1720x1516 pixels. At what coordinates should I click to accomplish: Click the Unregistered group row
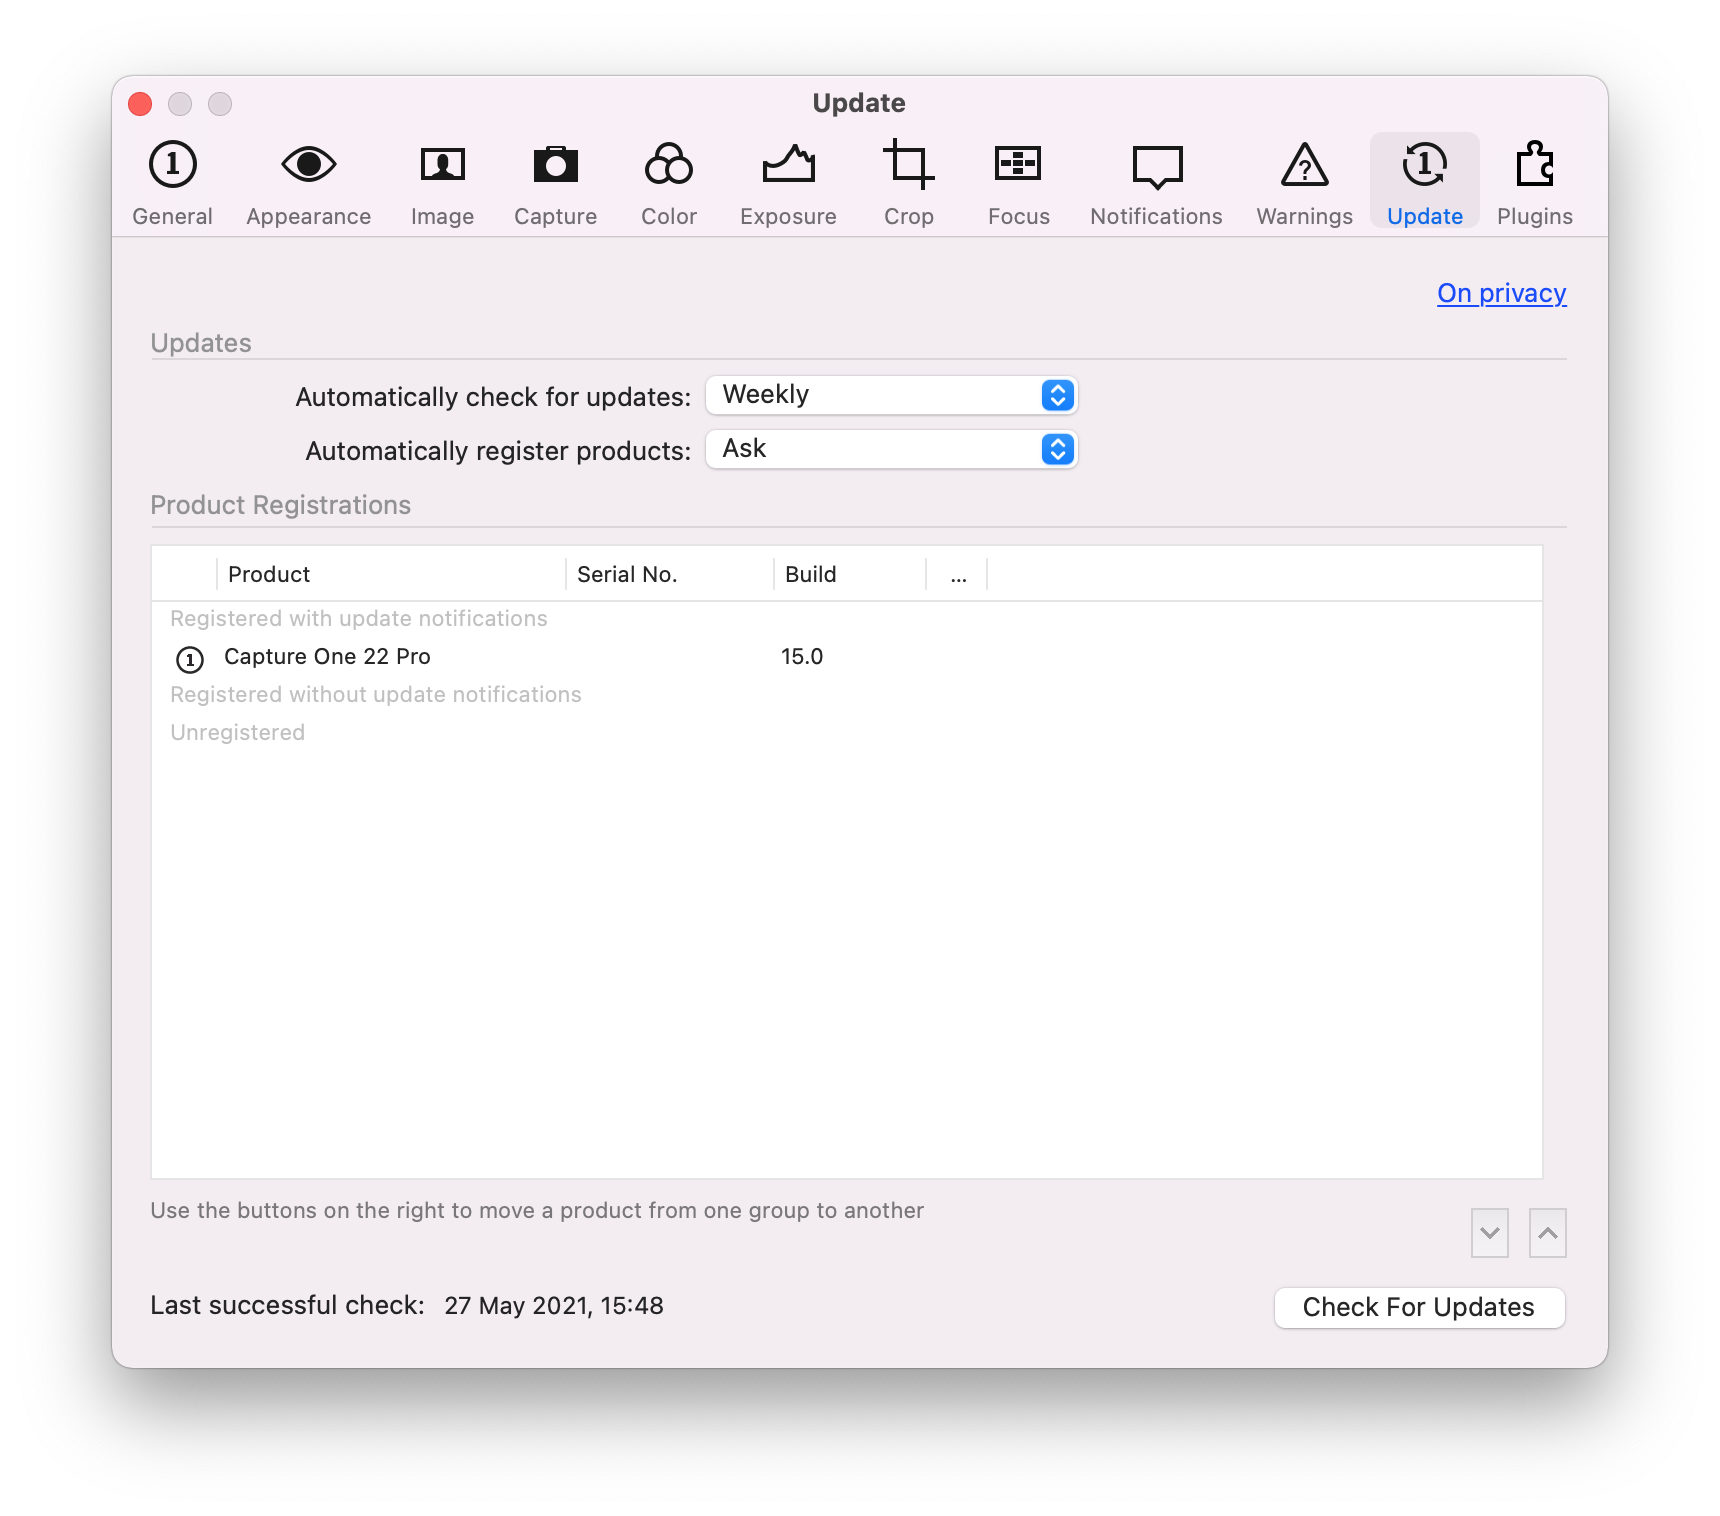[847, 733]
